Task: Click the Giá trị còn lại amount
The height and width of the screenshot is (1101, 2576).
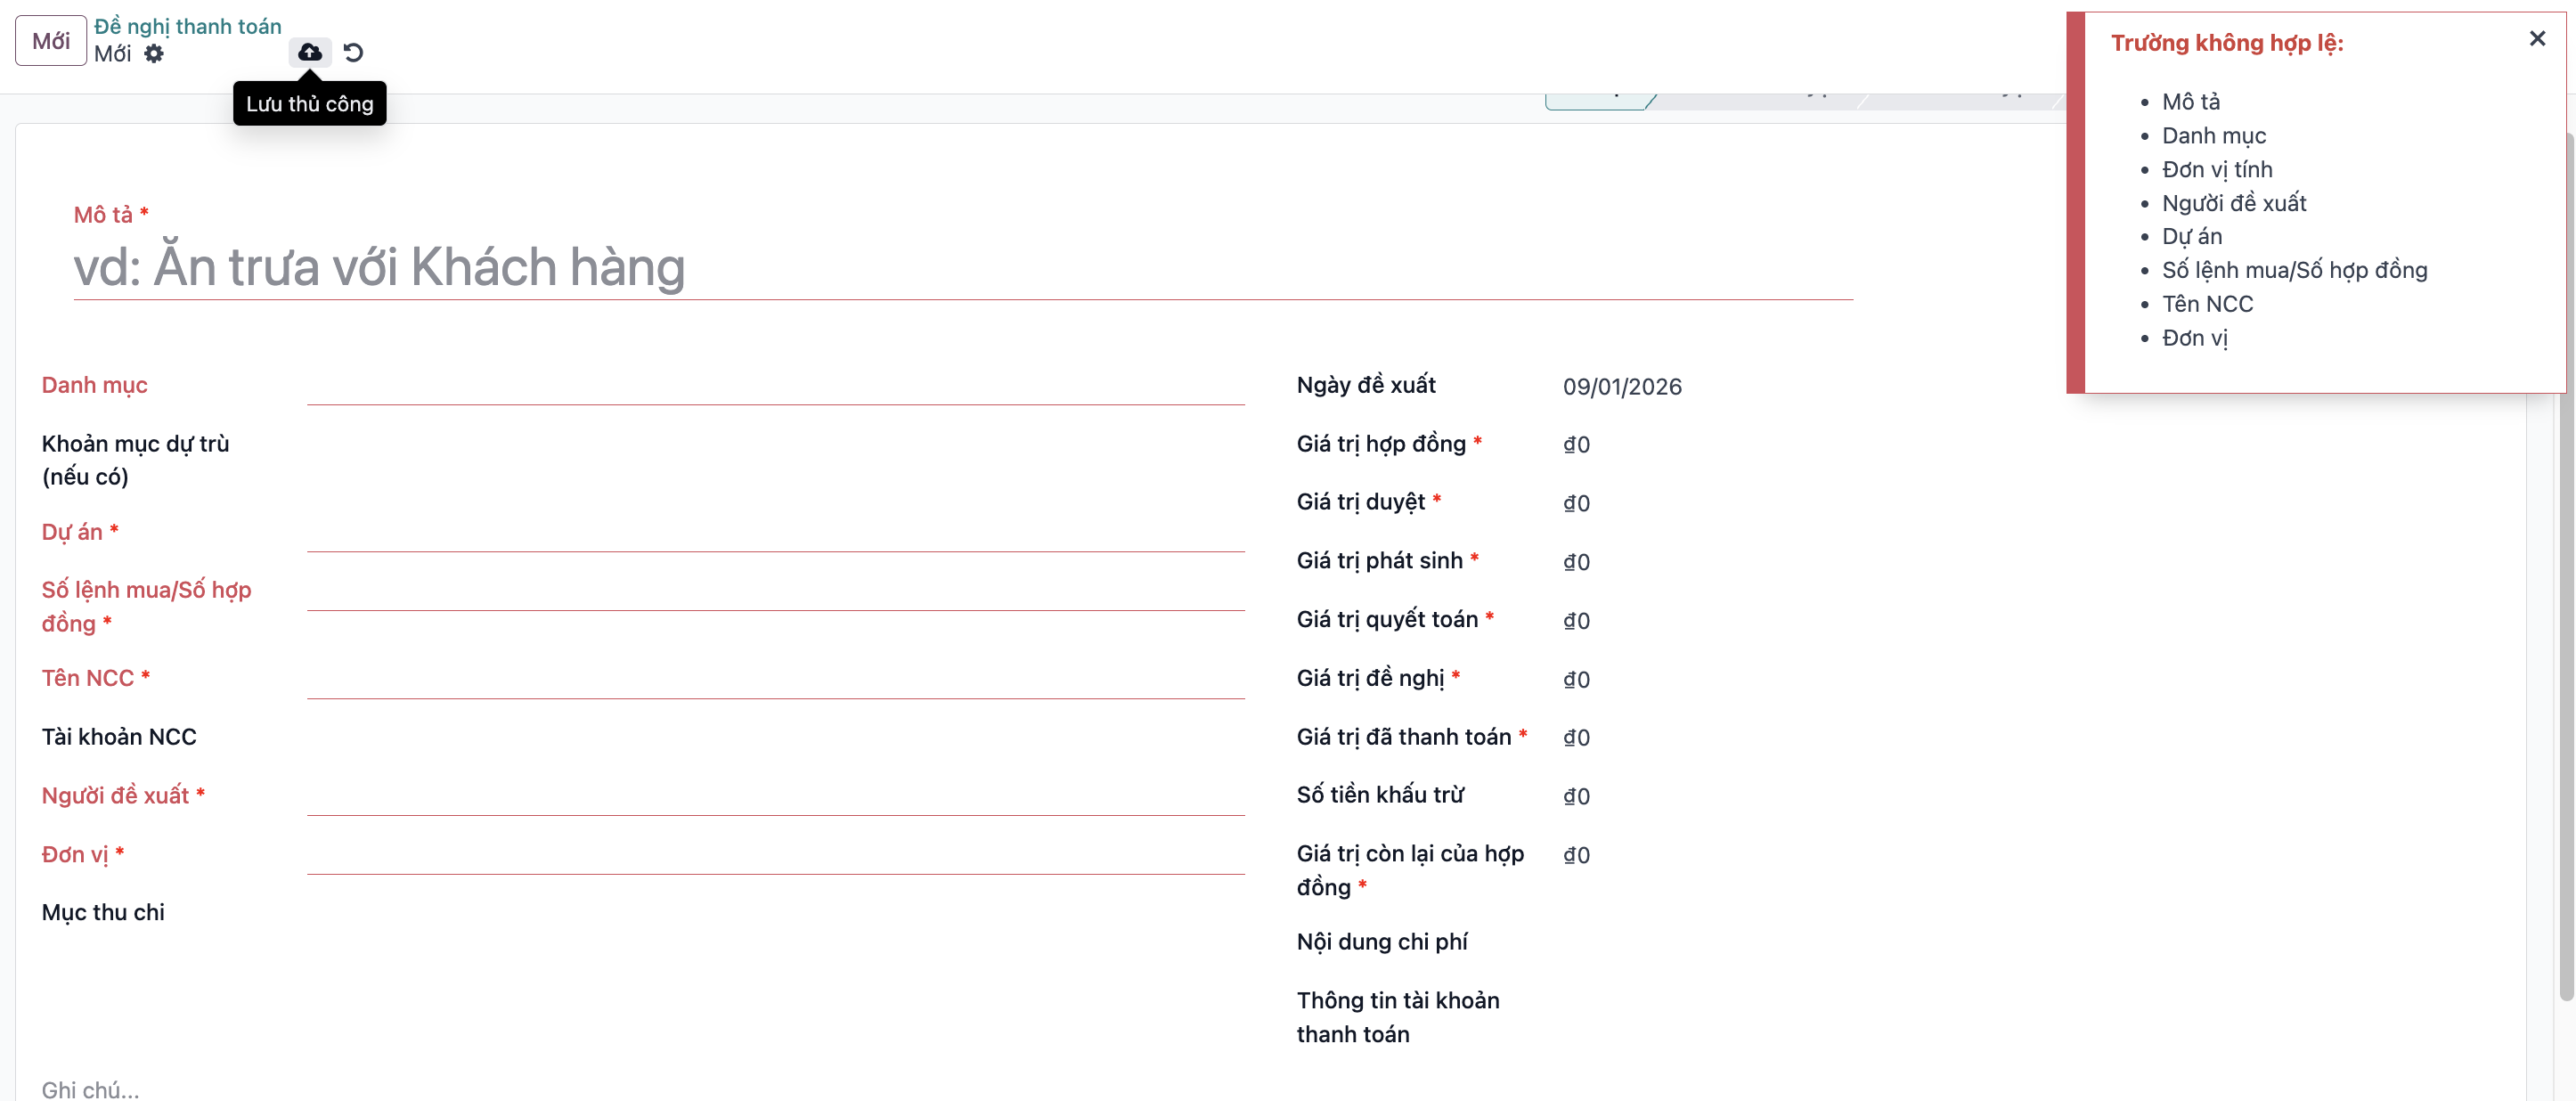Action: 1577,856
